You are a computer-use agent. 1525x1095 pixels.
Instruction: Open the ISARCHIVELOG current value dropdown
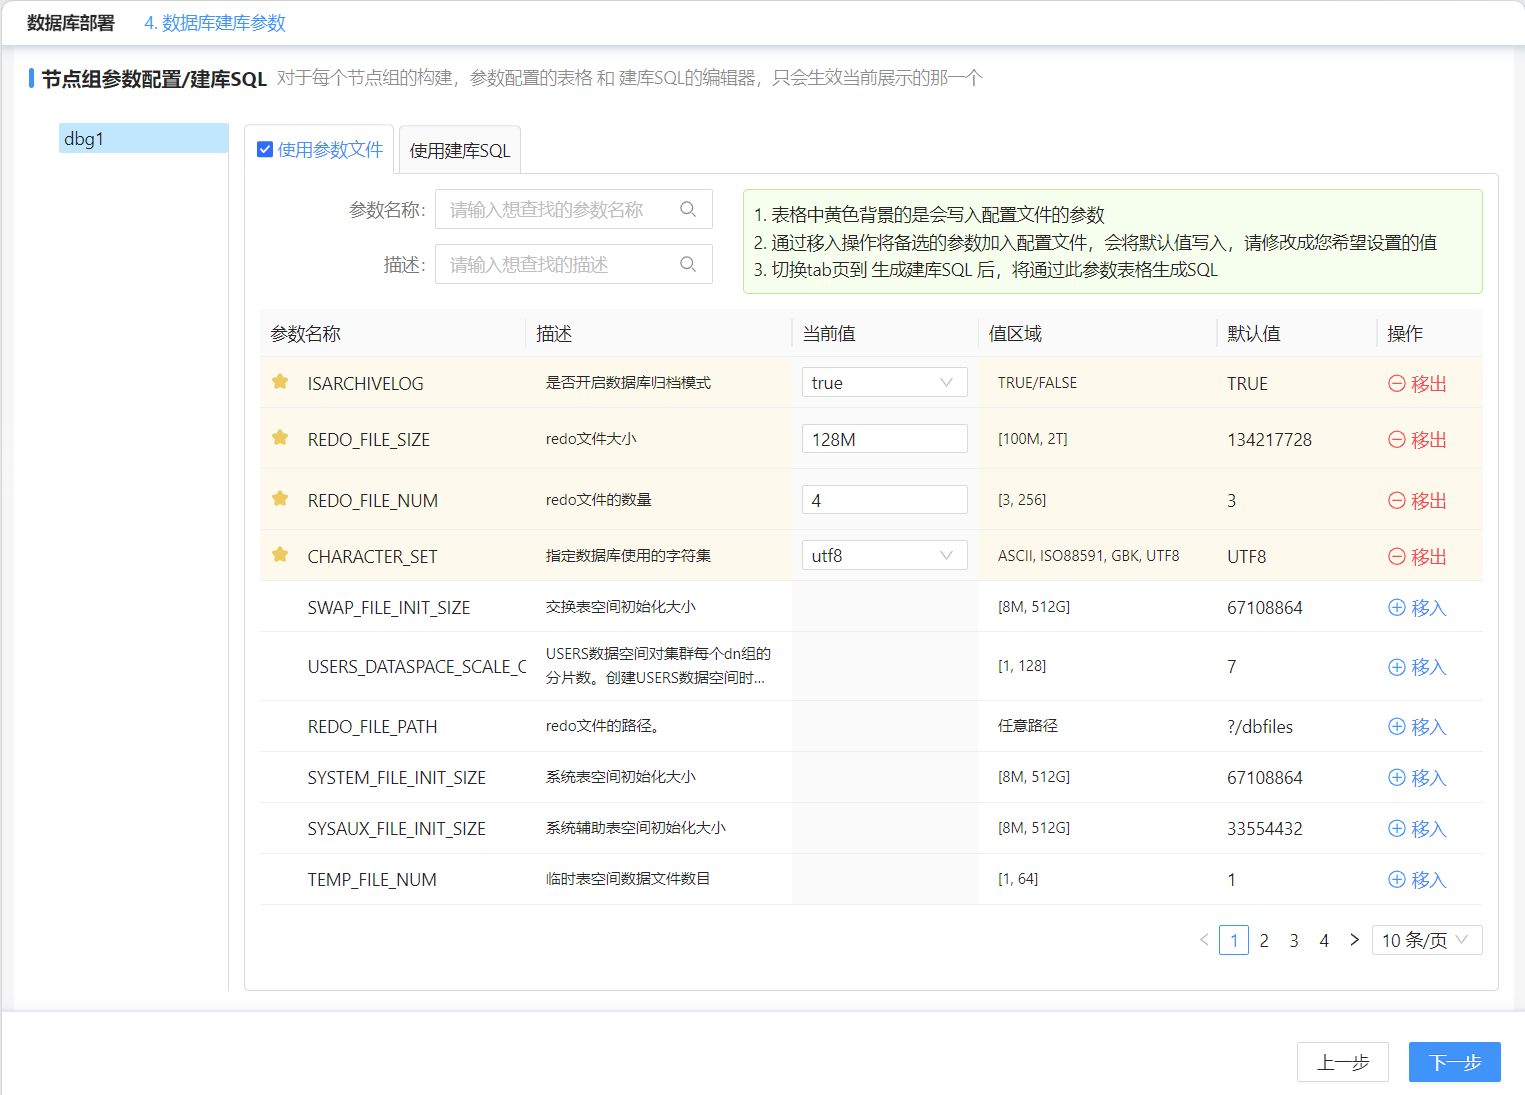(x=884, y=383)
